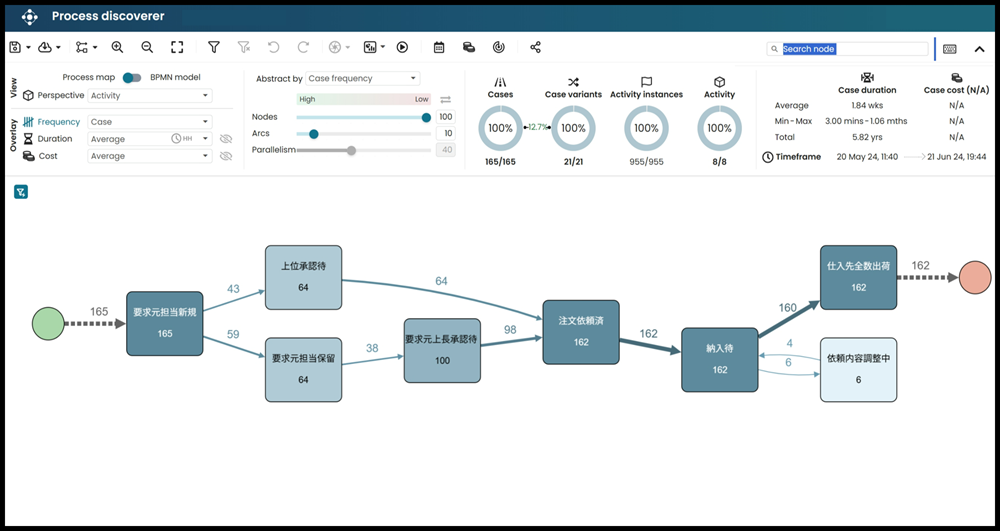The height and width of the screenshot is (531, 1000).
Task: Click the share icon
Action: point(535,47)
